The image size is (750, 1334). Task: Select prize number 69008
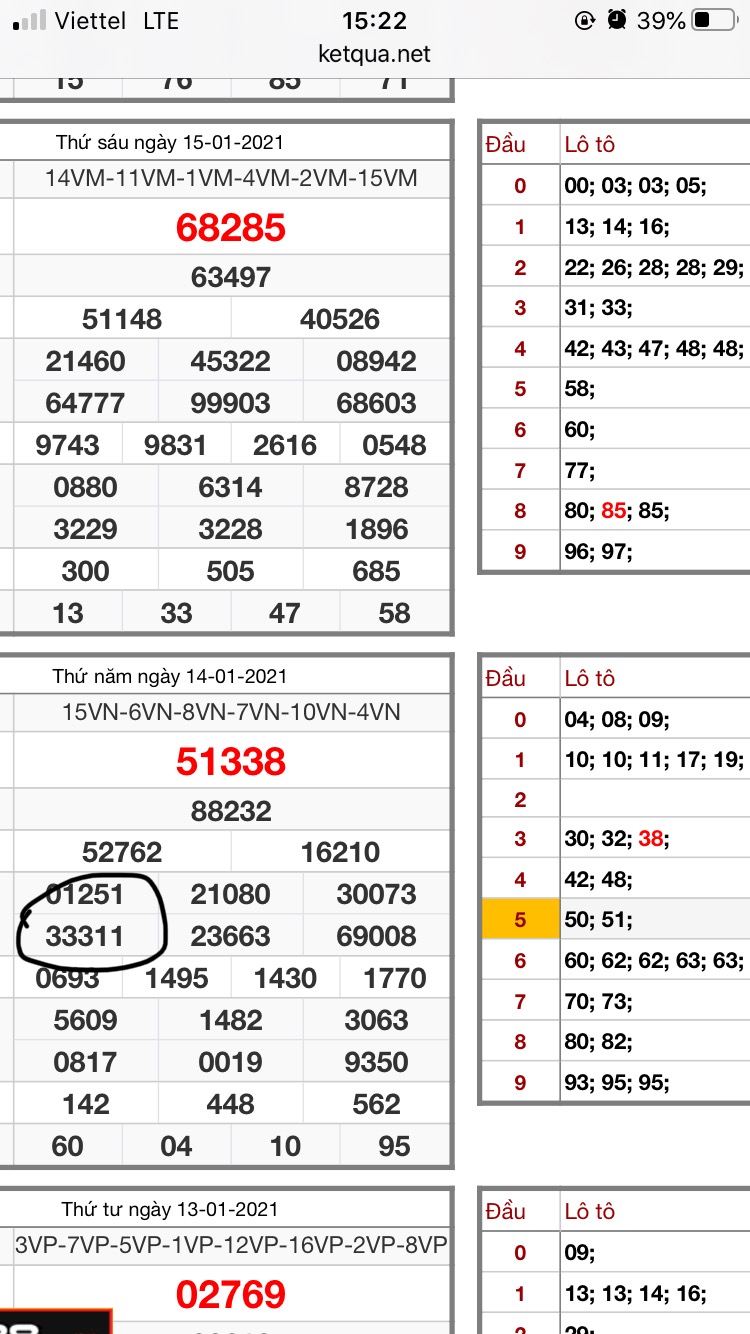pos(376,936)
